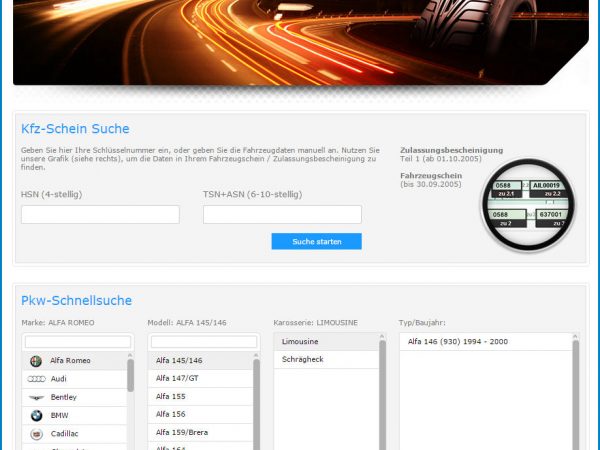Select the Alfa Romeo logo icon
This screenshot has height=450, width=600.
[36, 361]
